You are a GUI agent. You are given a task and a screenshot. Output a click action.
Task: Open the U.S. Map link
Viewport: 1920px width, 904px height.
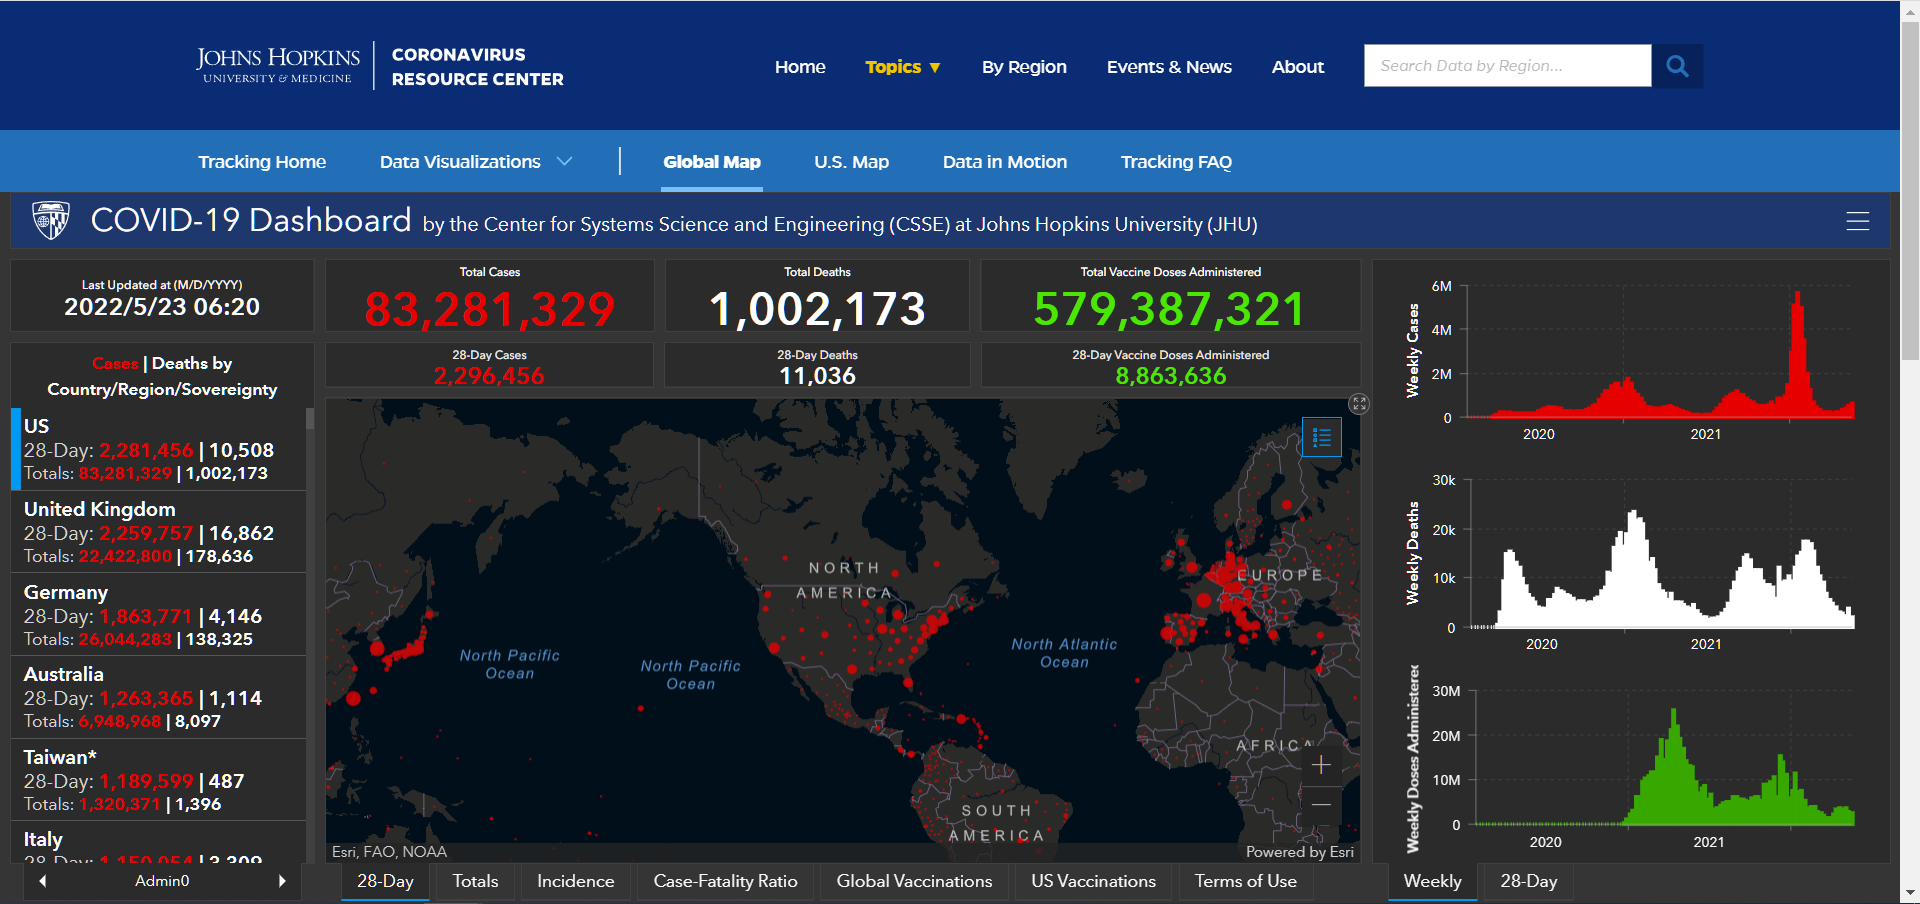coord(851,162)
